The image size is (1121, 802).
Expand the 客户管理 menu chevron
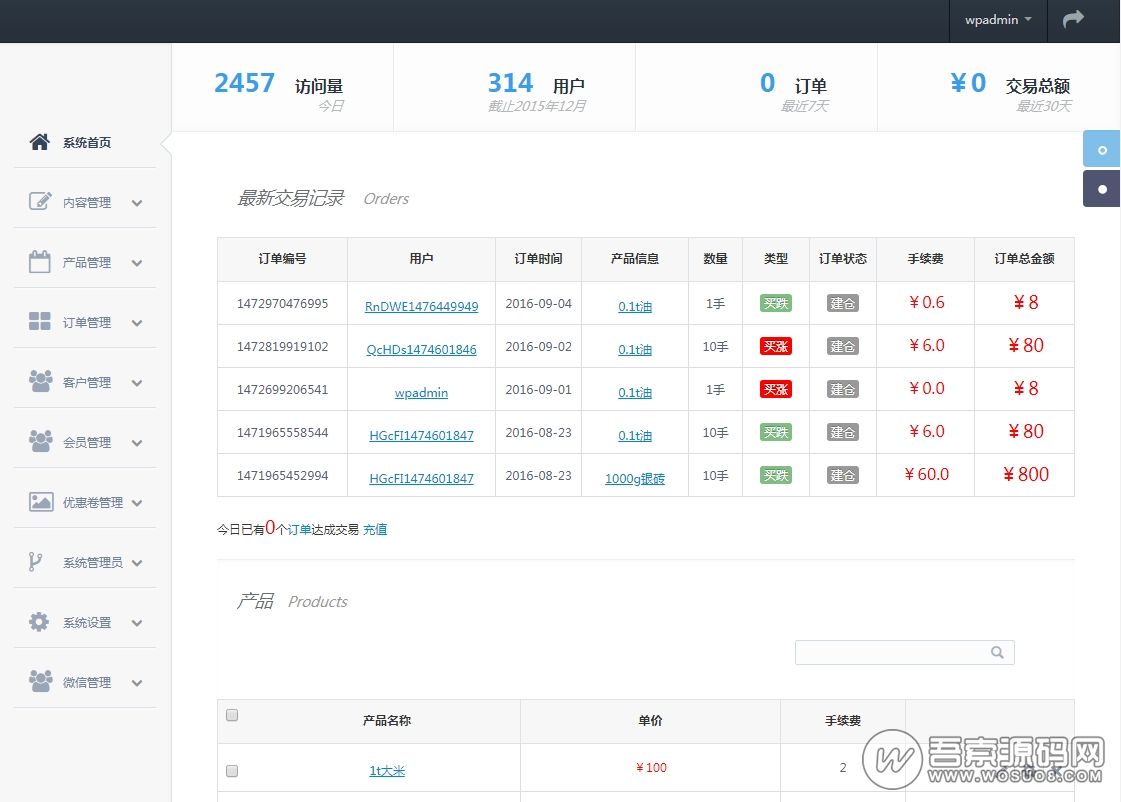(x=137, y=383)
